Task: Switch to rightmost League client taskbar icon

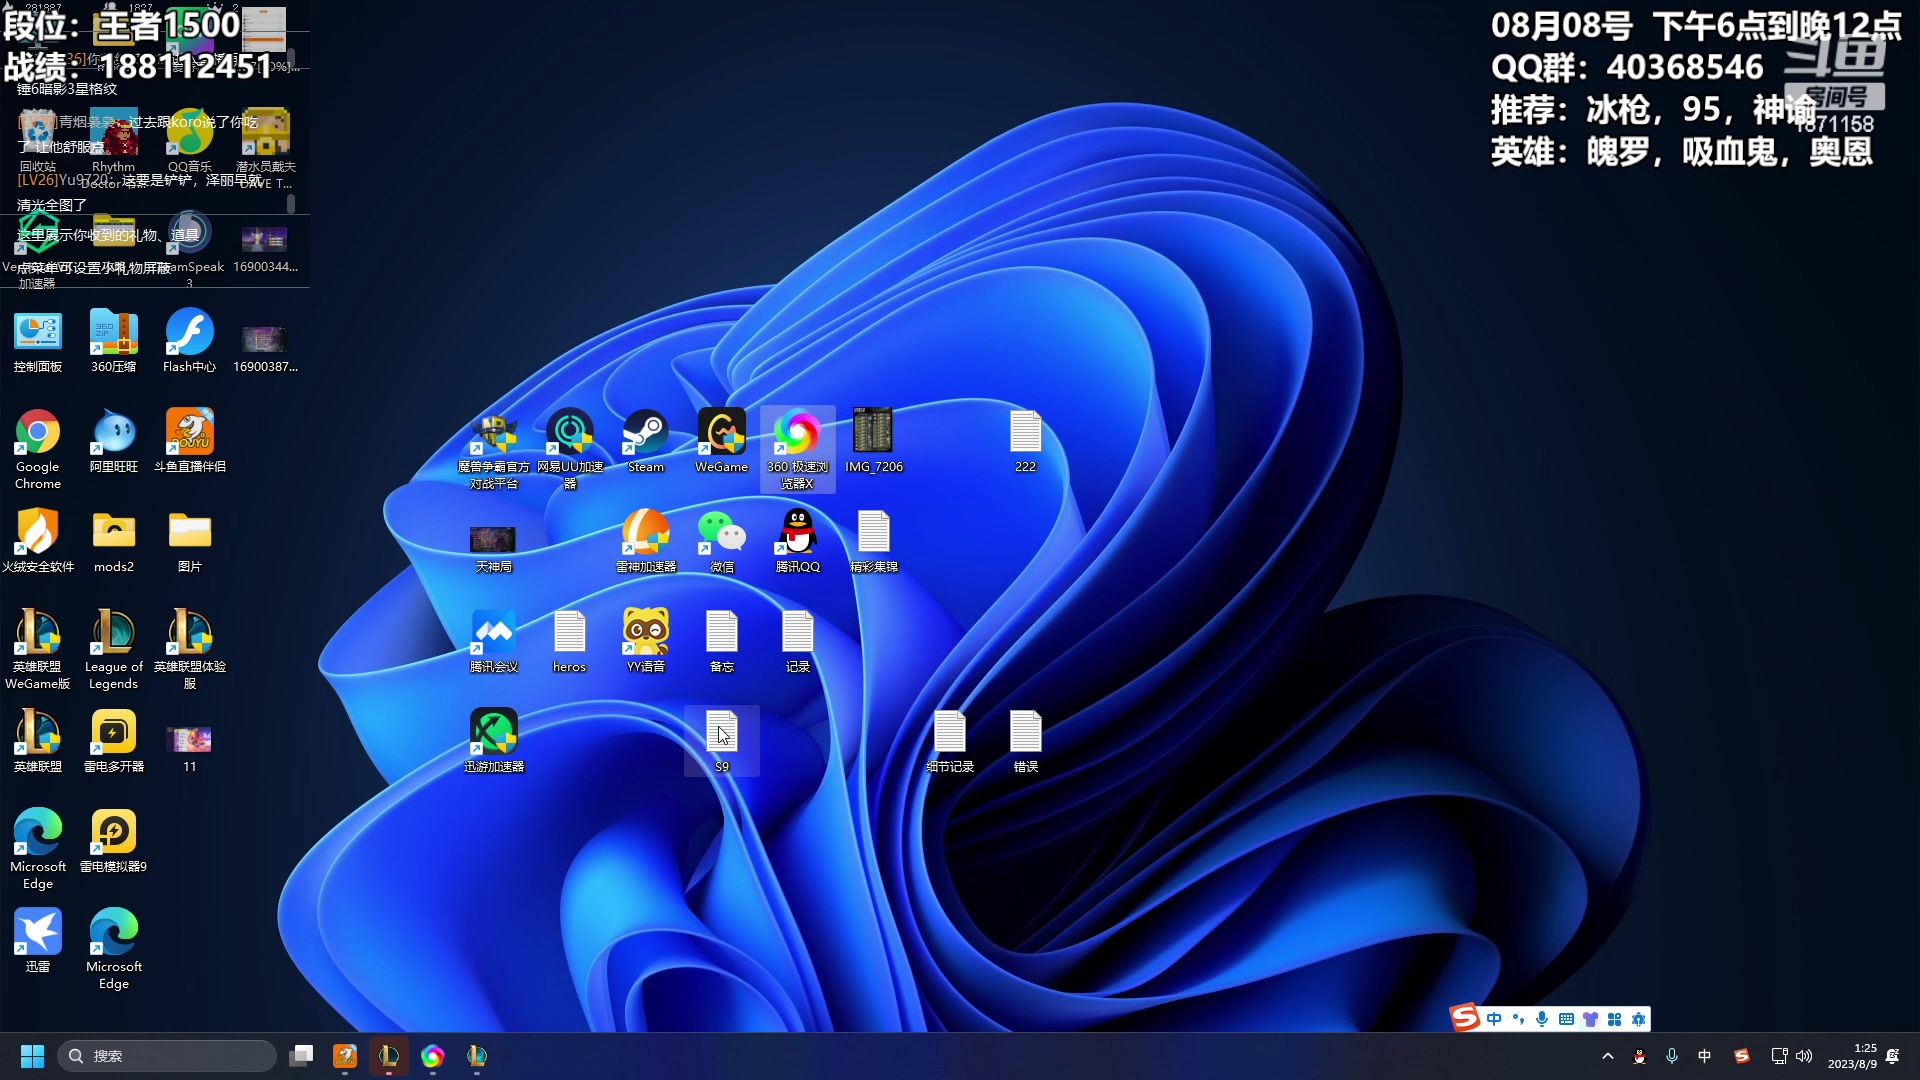Action: click(x=477, y=1056)
